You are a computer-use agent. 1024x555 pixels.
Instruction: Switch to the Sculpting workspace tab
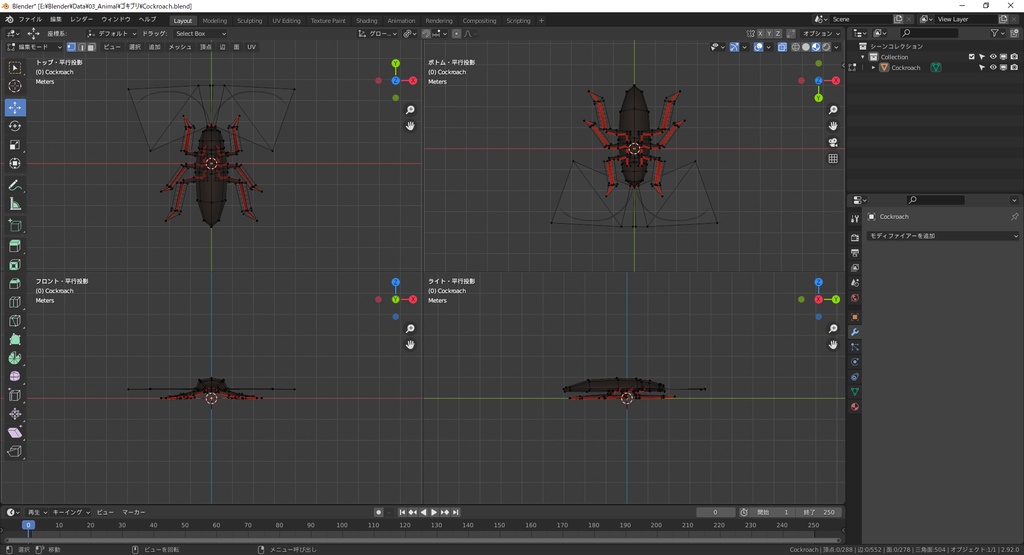[x=249, y=20]
